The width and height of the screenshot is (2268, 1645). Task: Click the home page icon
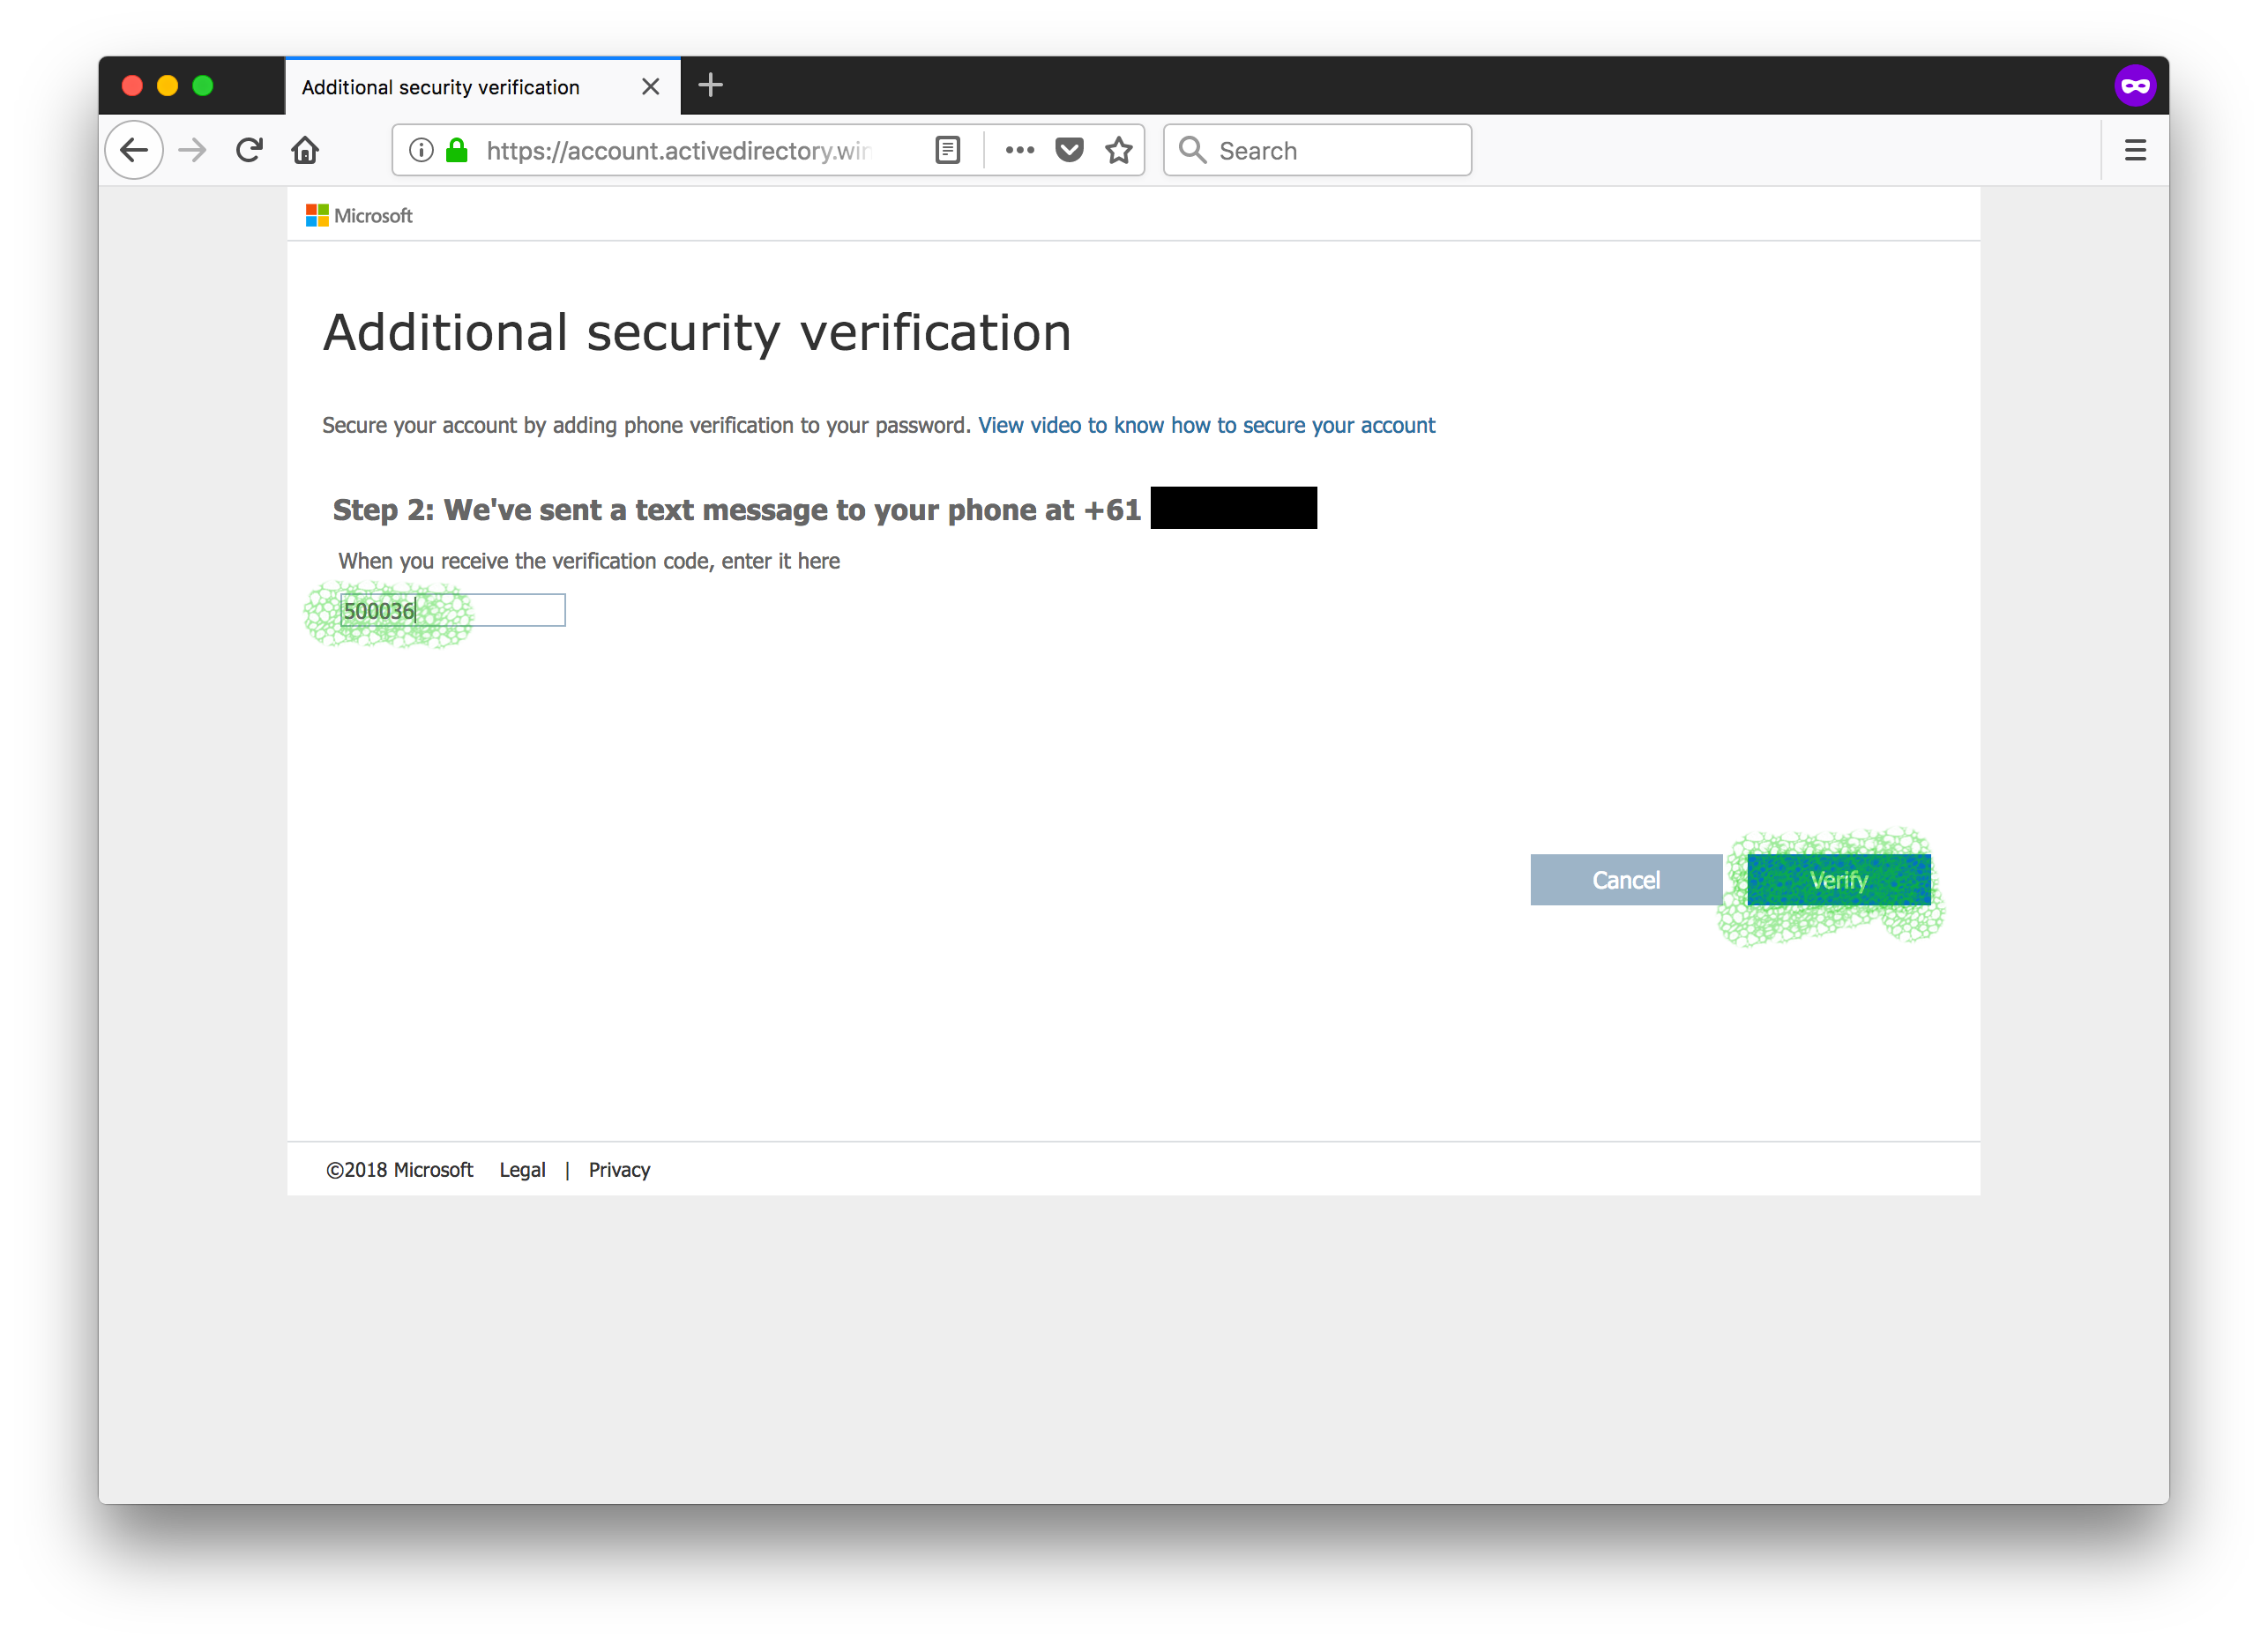304,150
